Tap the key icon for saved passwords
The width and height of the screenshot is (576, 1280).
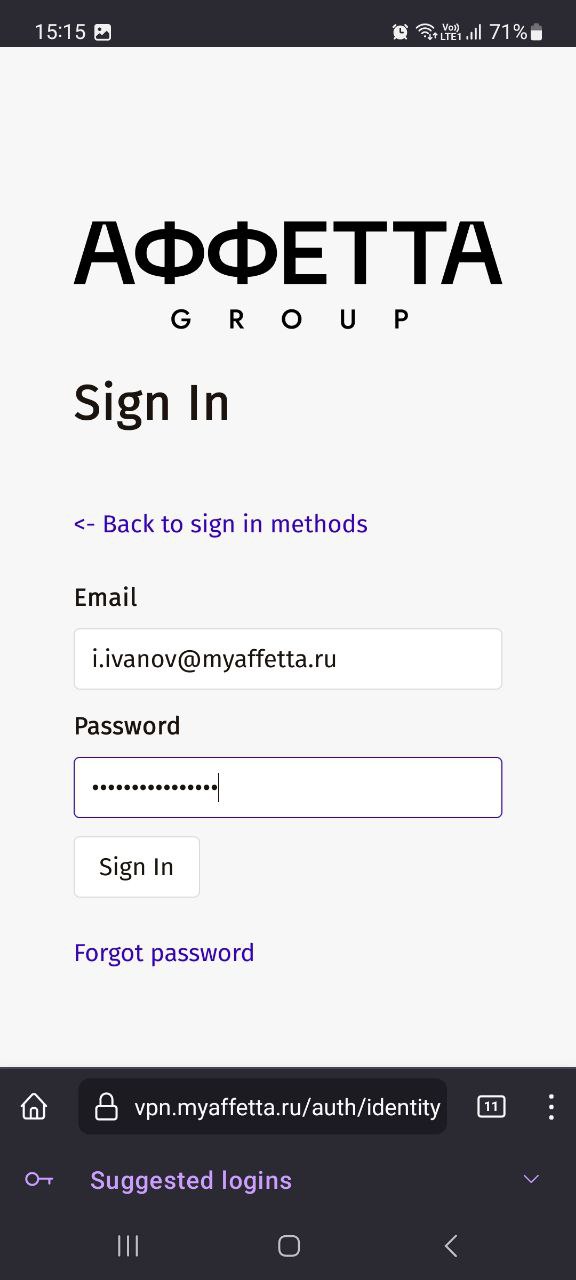(x=38, y=1180)
